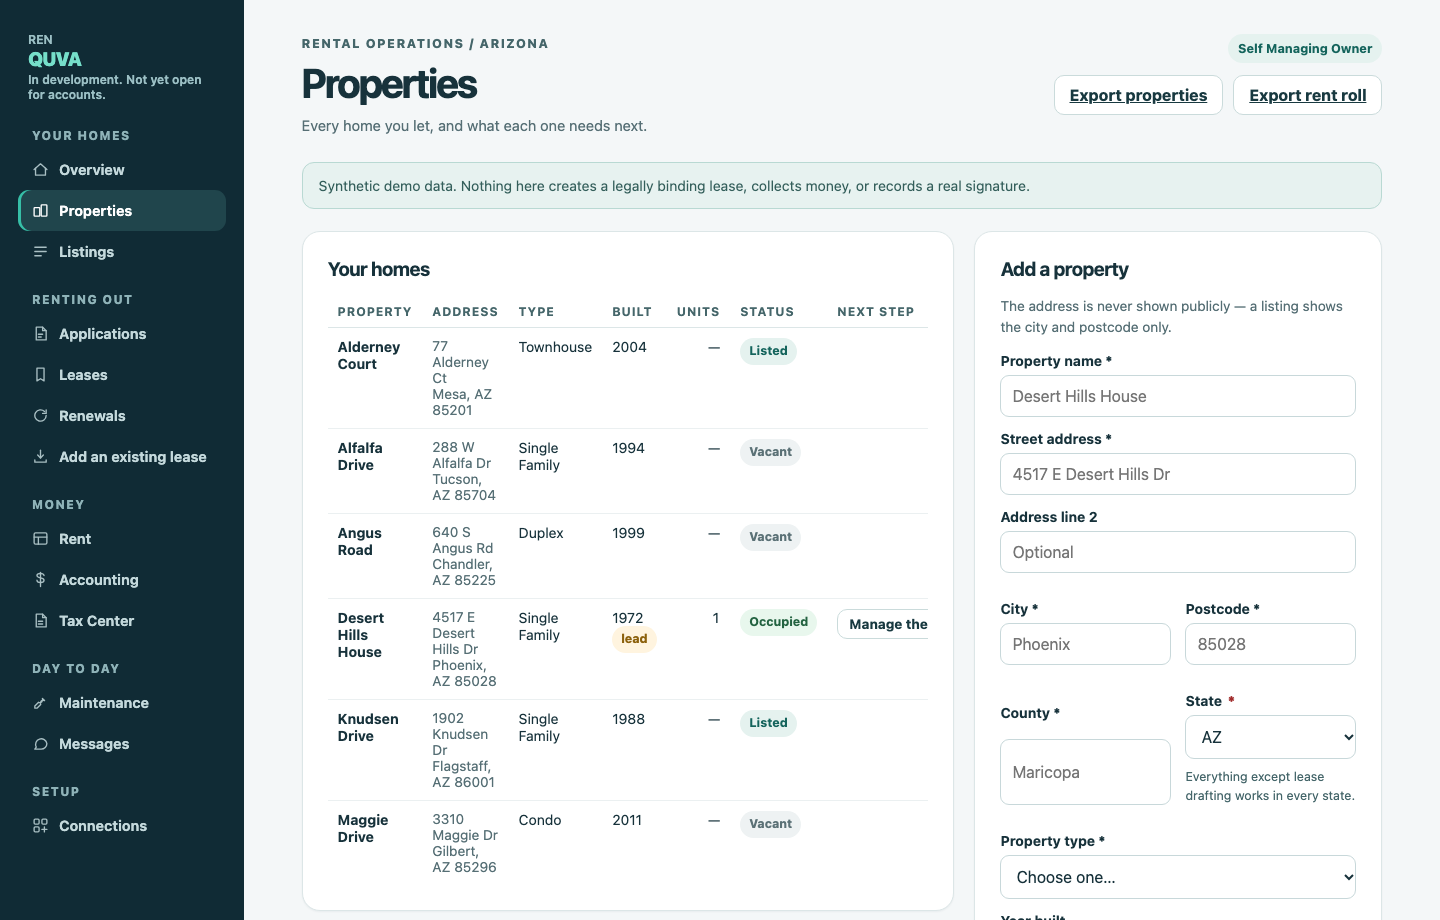Viewport: 1440px width, 920px height.
Task: Focus the Property name field
Action: click(1178, 396)
